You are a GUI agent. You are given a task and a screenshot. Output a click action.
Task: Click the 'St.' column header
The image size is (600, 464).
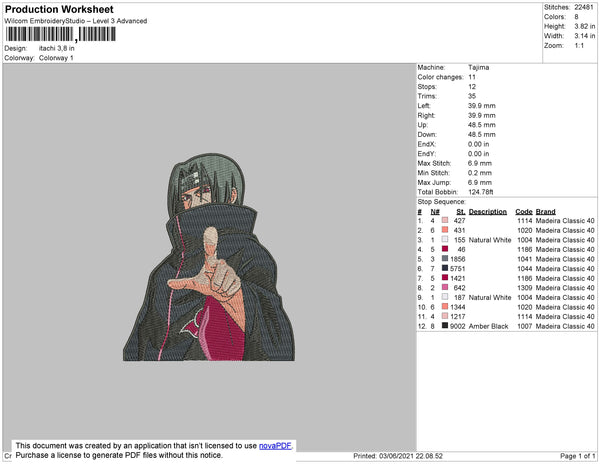[461, 212]
